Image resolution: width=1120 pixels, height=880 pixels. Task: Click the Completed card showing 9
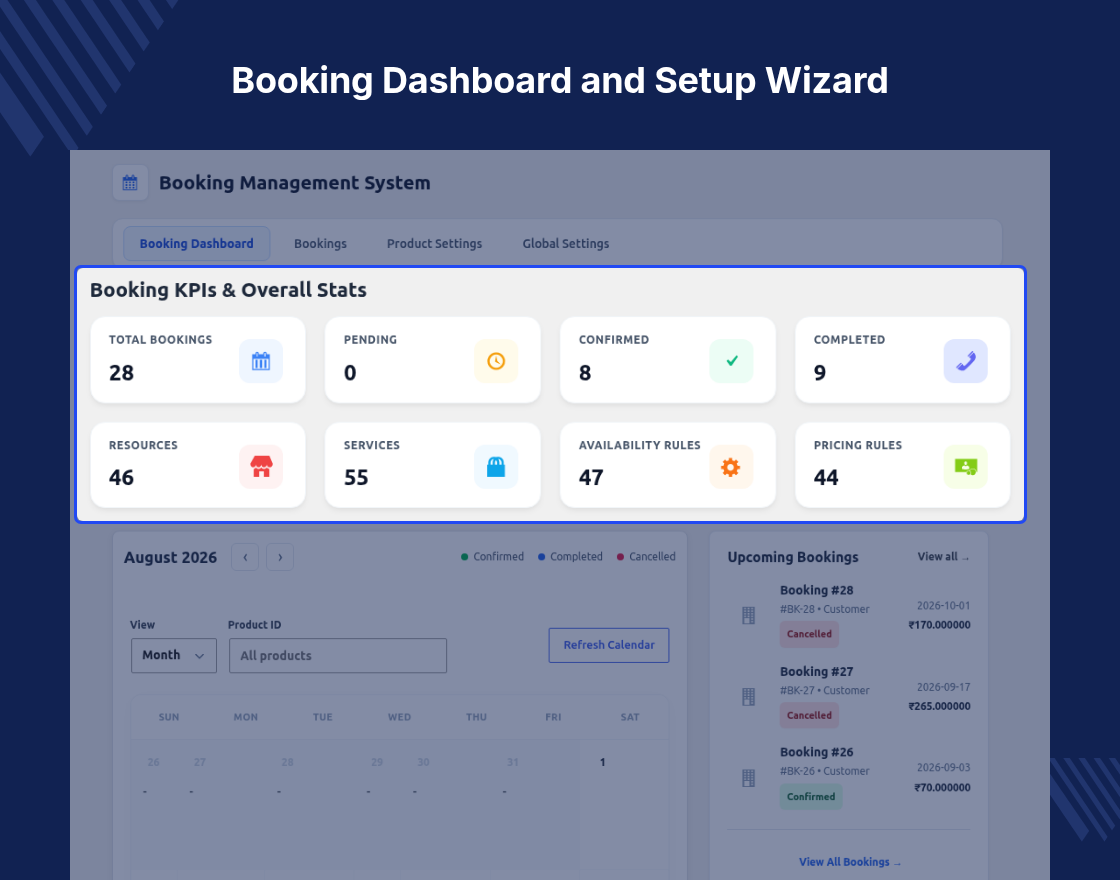pos(903,360)
